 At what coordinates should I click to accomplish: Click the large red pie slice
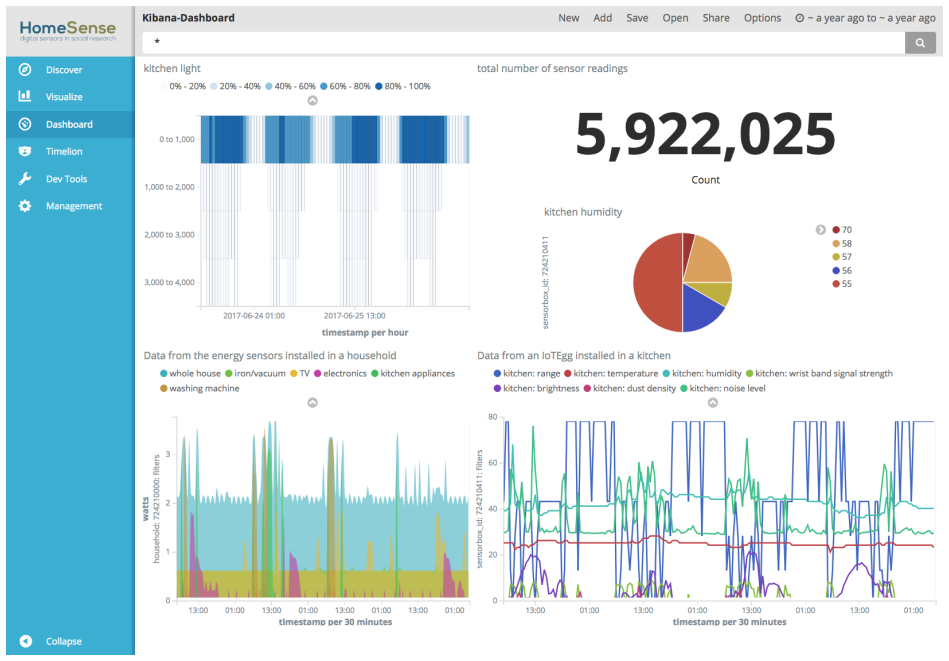657,282
